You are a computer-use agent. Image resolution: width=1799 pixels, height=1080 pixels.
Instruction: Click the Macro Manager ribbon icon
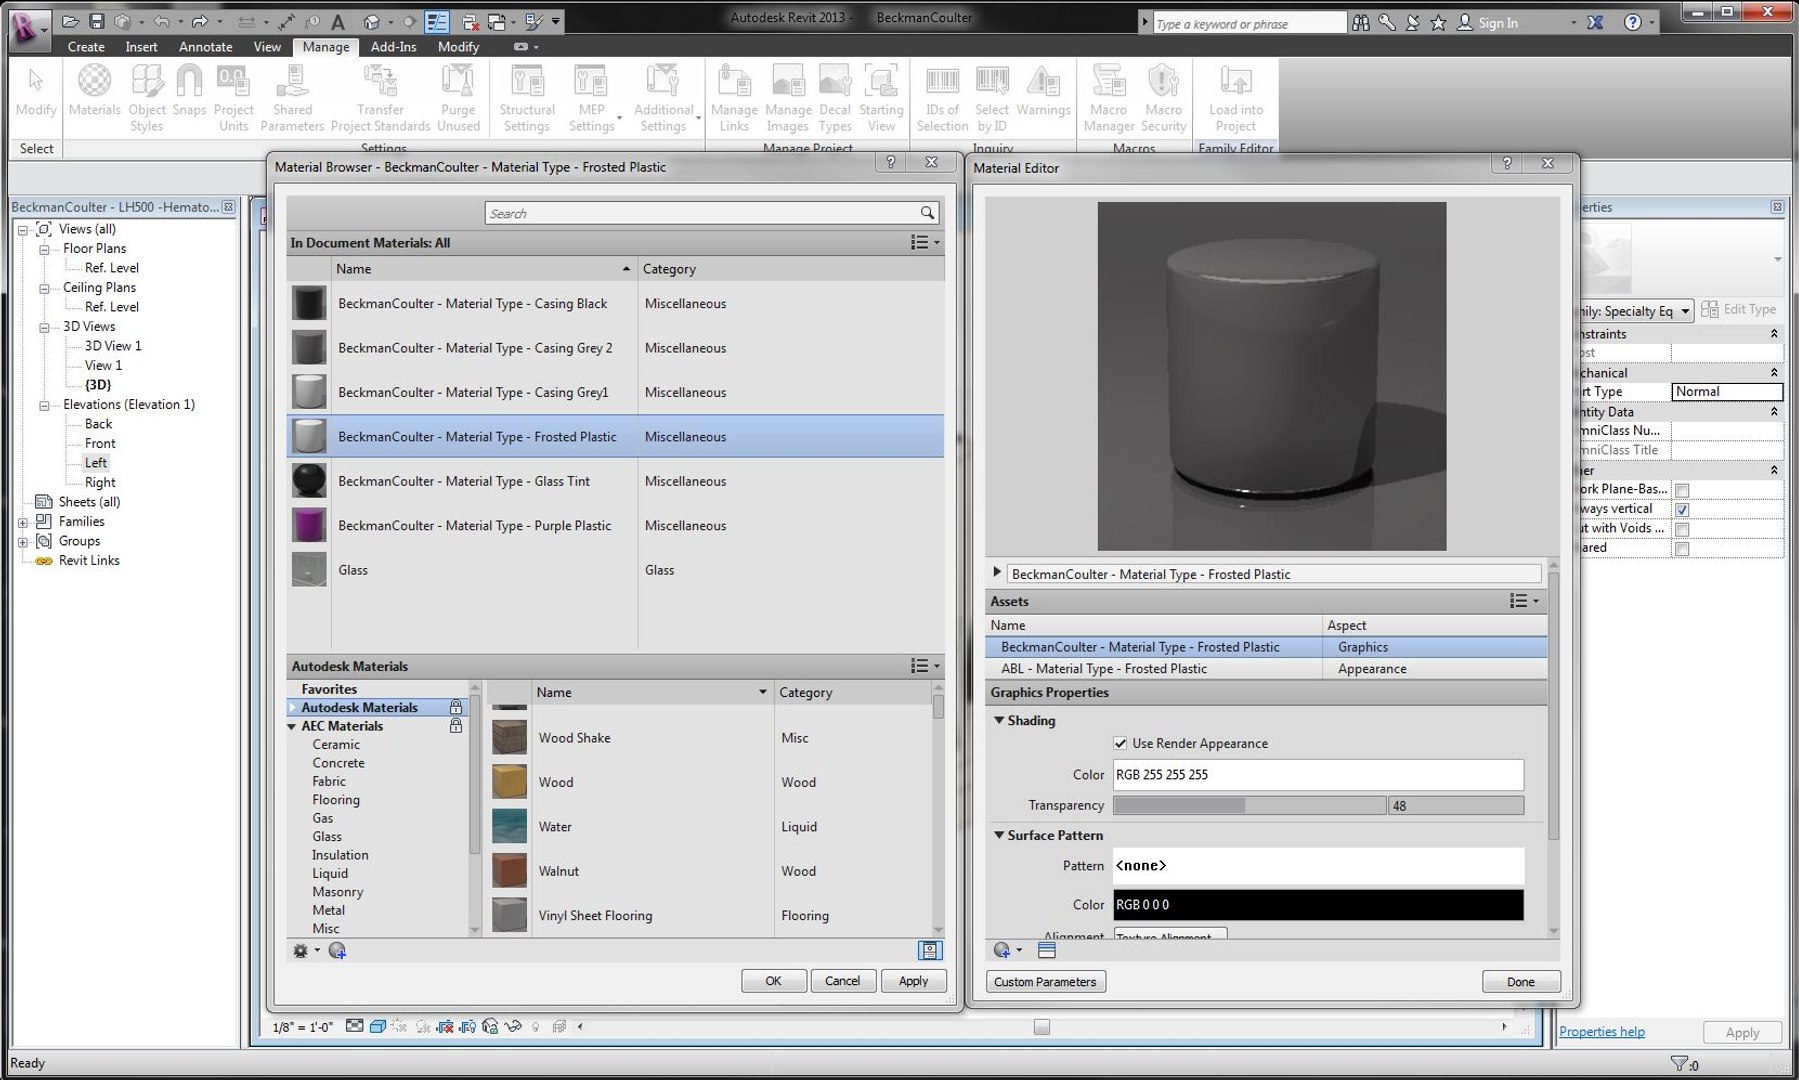point(1108,97)
